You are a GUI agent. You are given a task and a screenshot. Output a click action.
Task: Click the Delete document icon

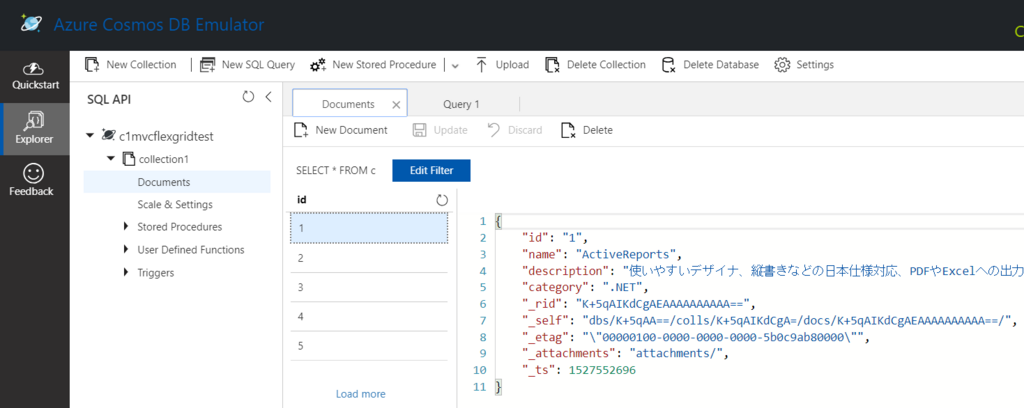(568, 130)
